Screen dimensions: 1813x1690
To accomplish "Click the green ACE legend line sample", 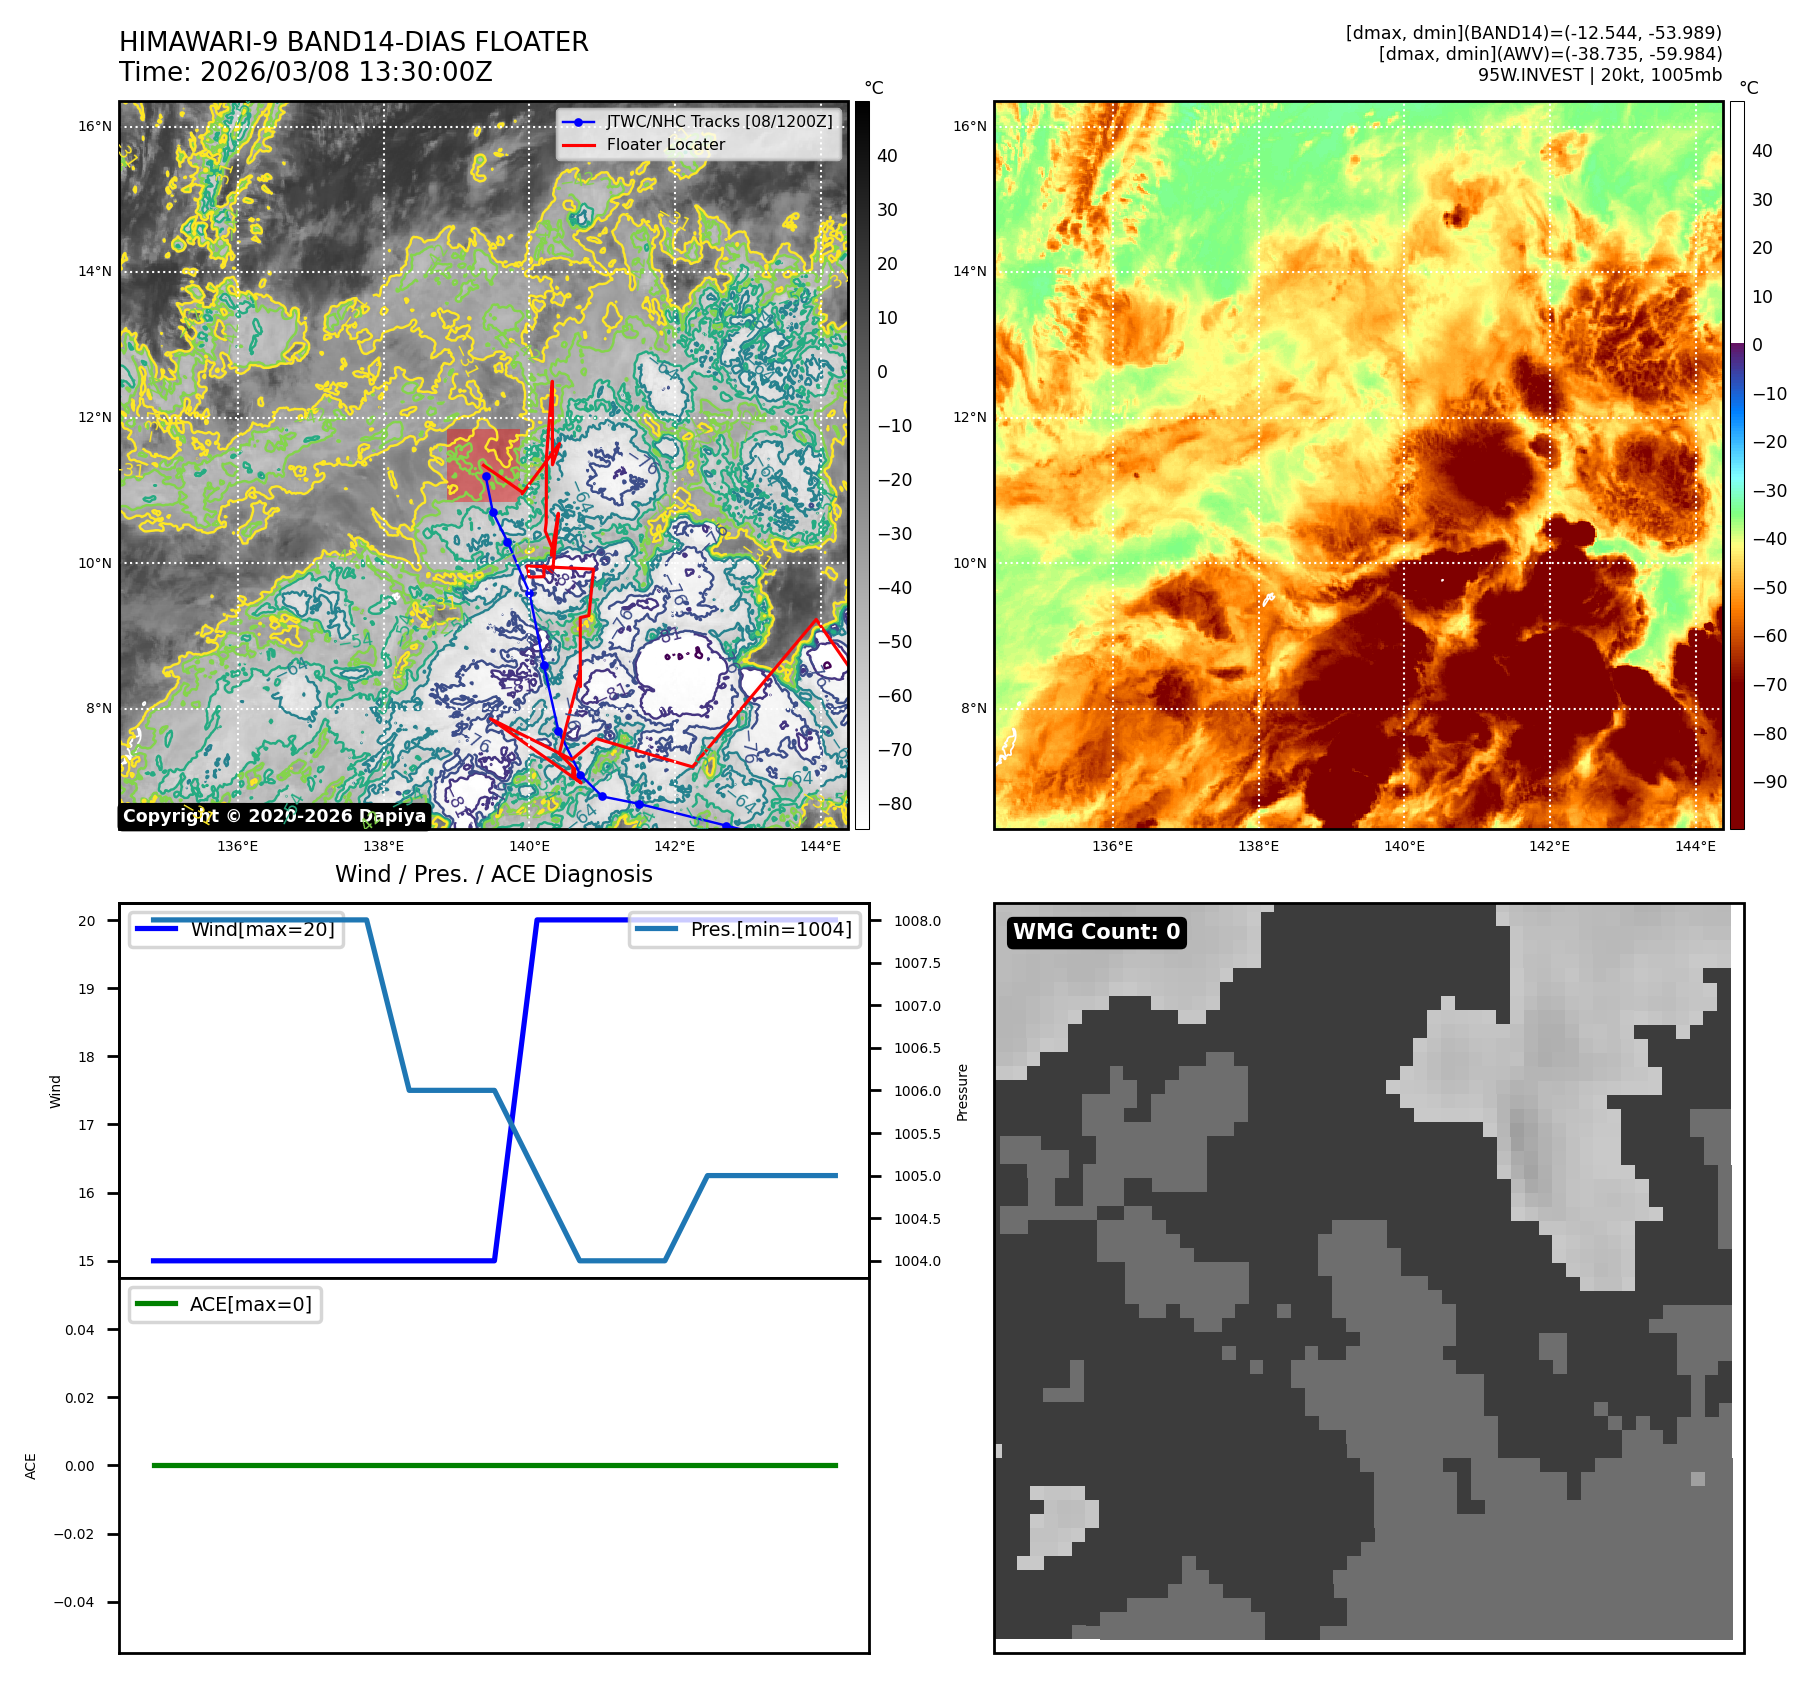I will [156, 1304].
